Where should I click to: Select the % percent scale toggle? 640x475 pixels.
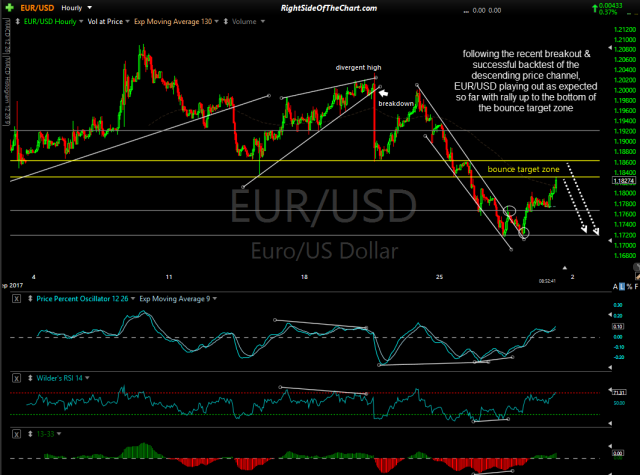pyautogui.click(x=629, y=287)
